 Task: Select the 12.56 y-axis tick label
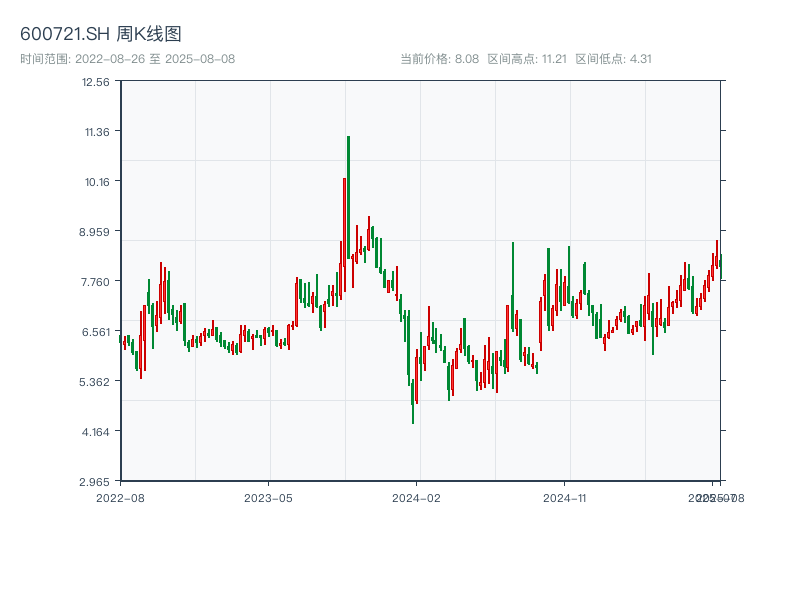coord(96,82)
